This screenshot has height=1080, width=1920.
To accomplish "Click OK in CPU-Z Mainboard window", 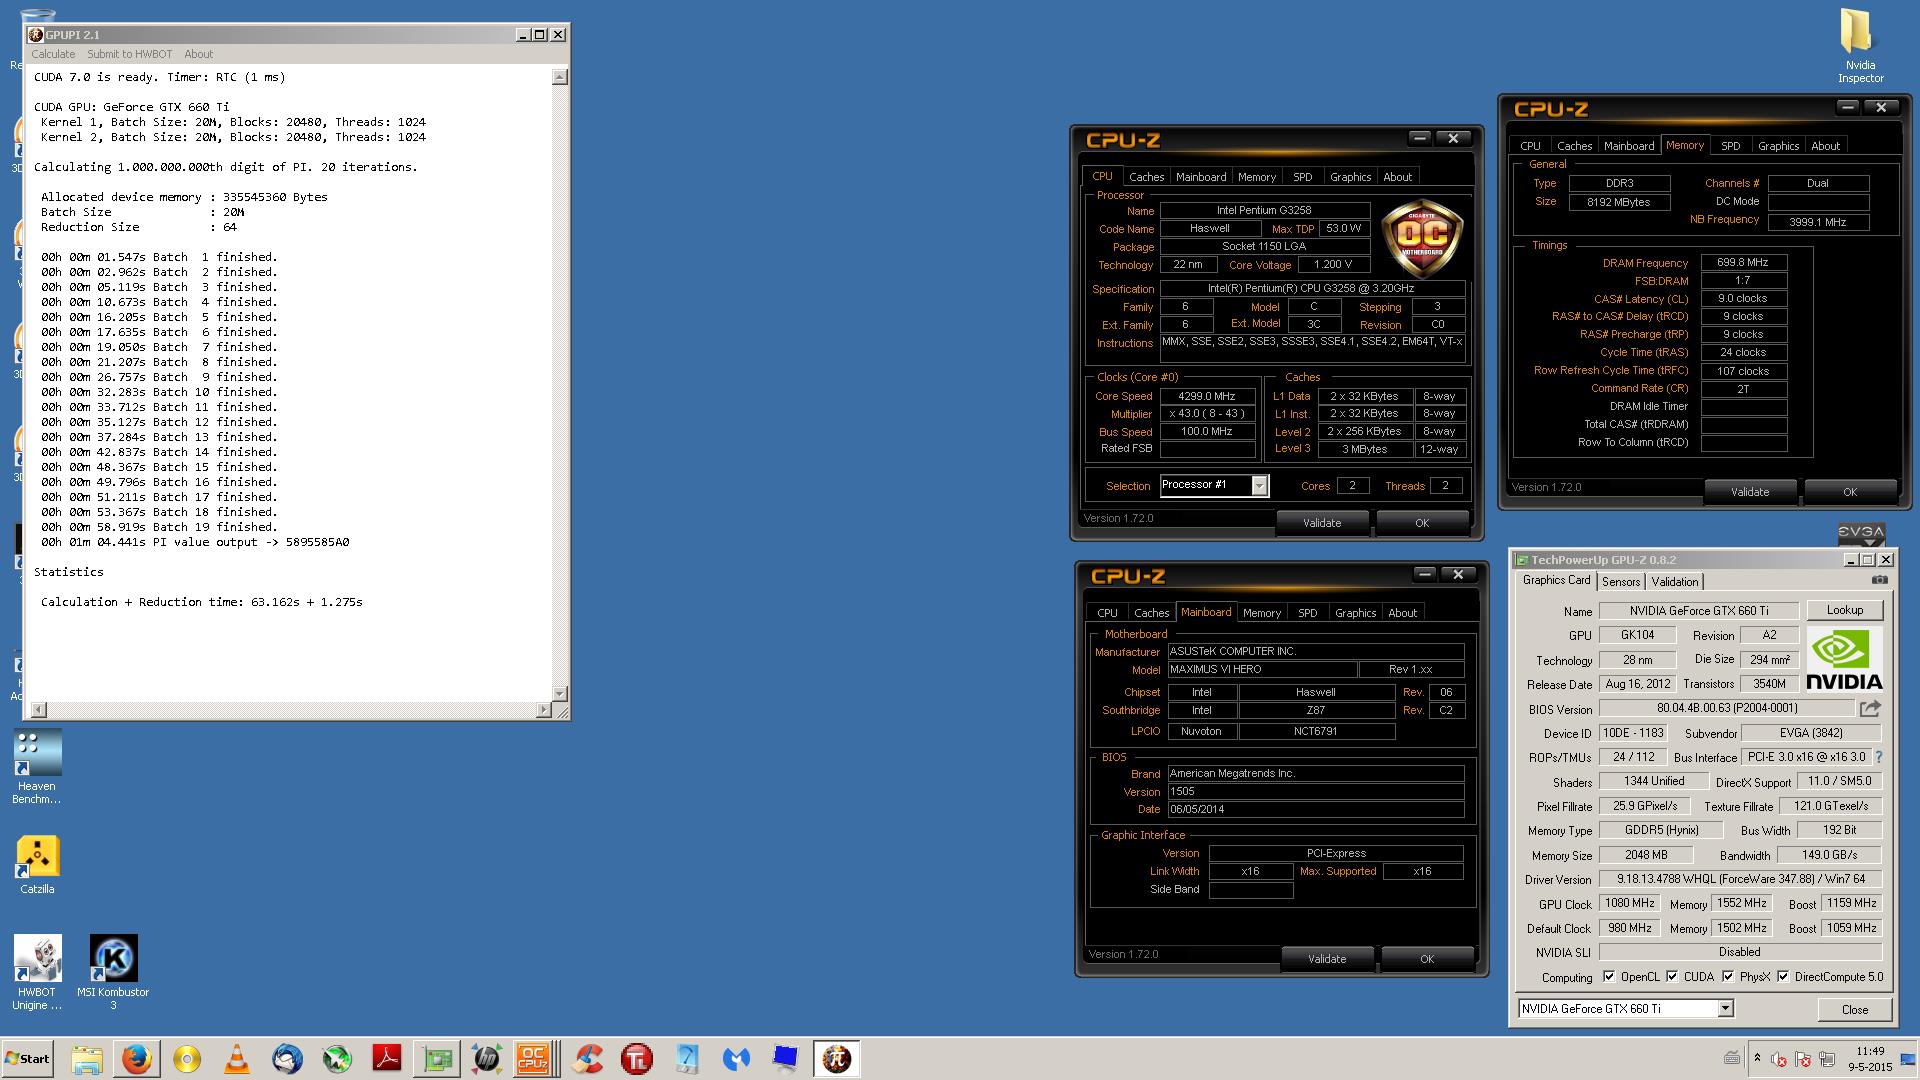I will pyautogui.click(x=1427, y=959).
